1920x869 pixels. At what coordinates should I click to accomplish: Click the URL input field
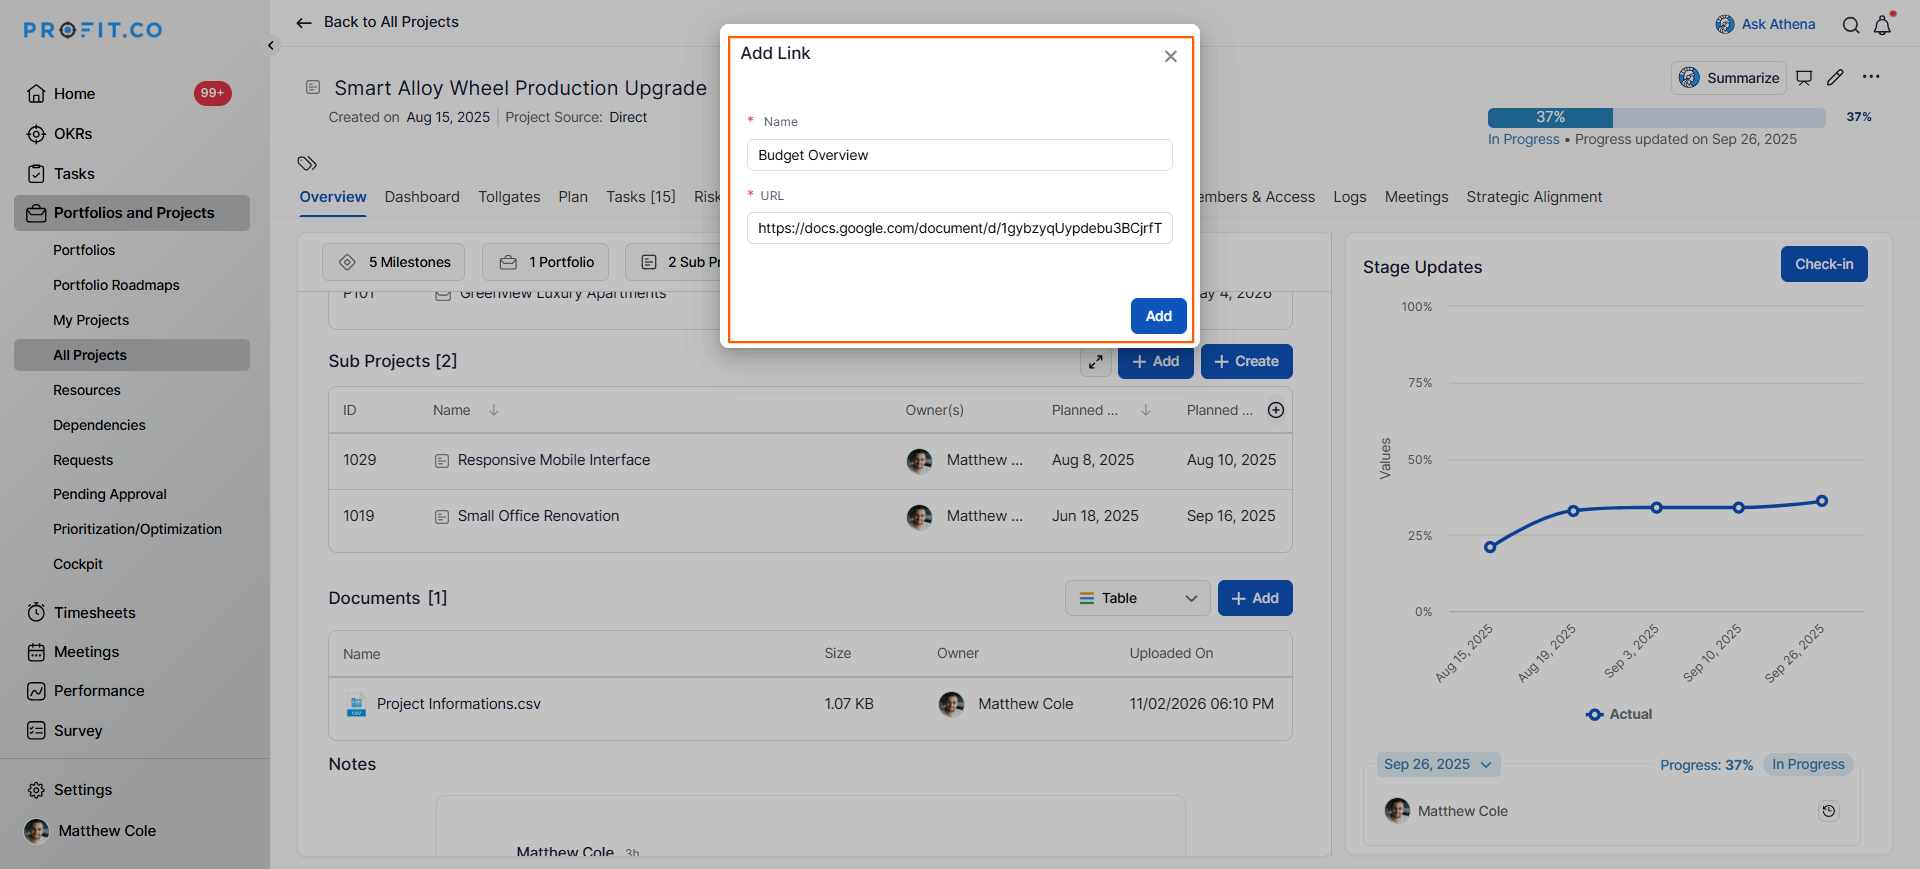click(959, 228)
